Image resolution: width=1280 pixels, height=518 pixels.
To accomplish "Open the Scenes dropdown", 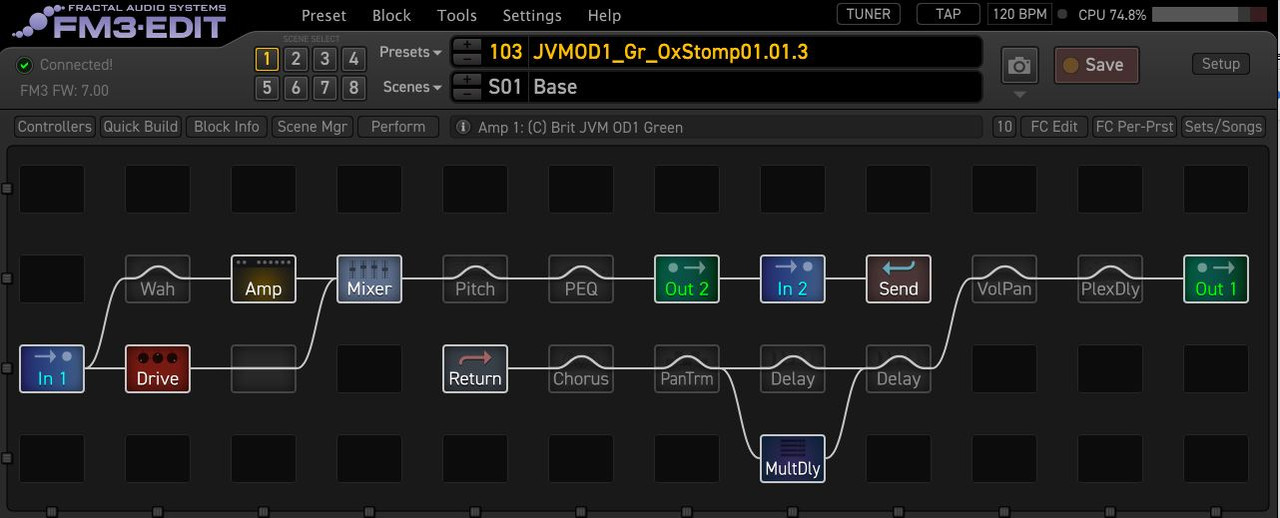I will (x=412, y=87).
